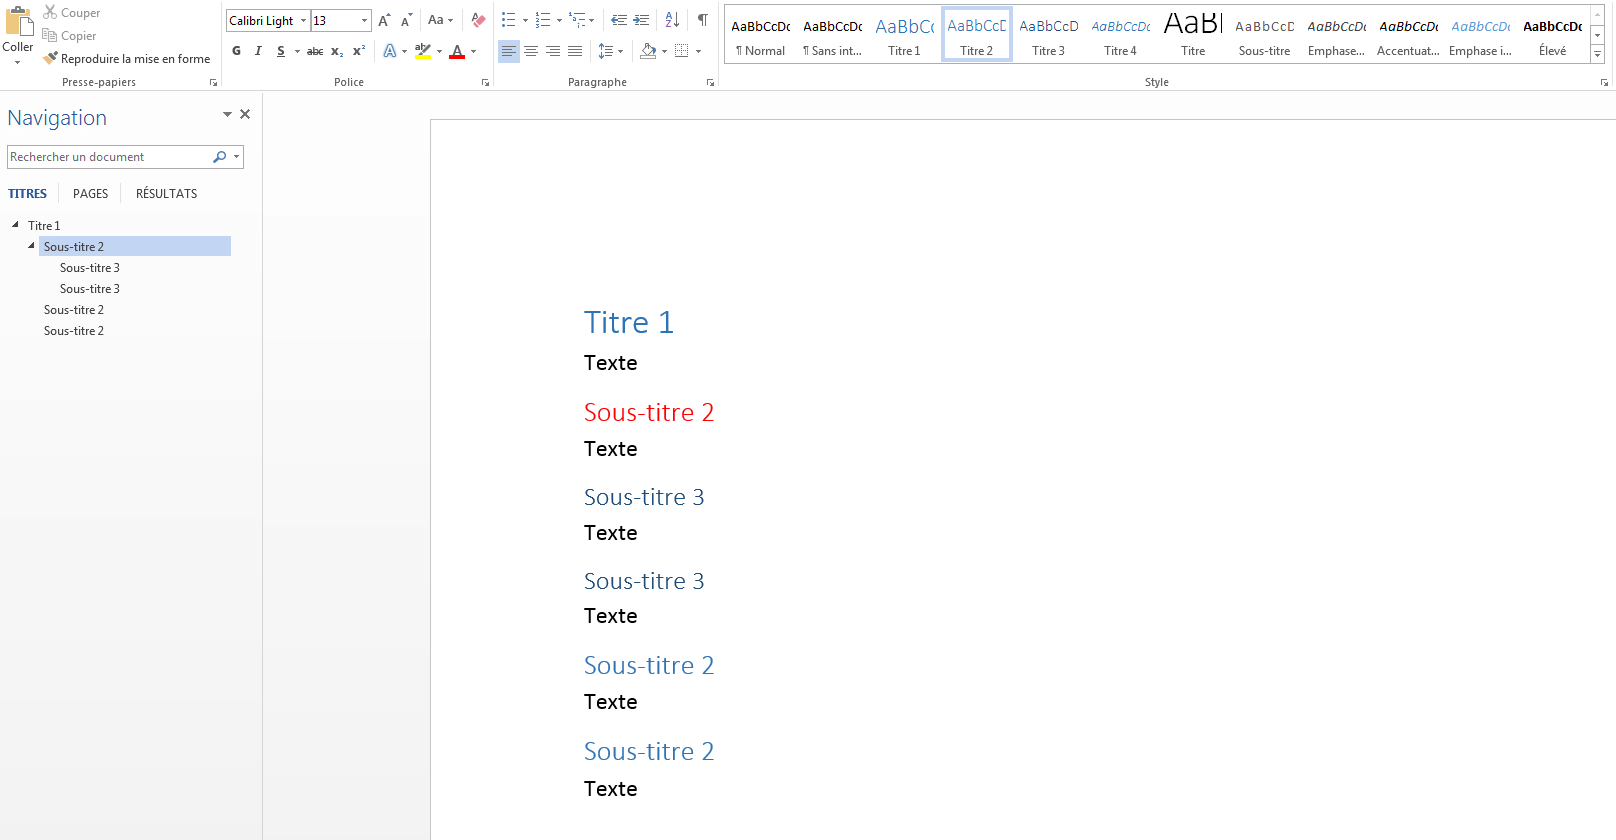This screenshot has width=1616, height=840.
Task: Apply the Titre 3 style
Action: pos(1048,35)
